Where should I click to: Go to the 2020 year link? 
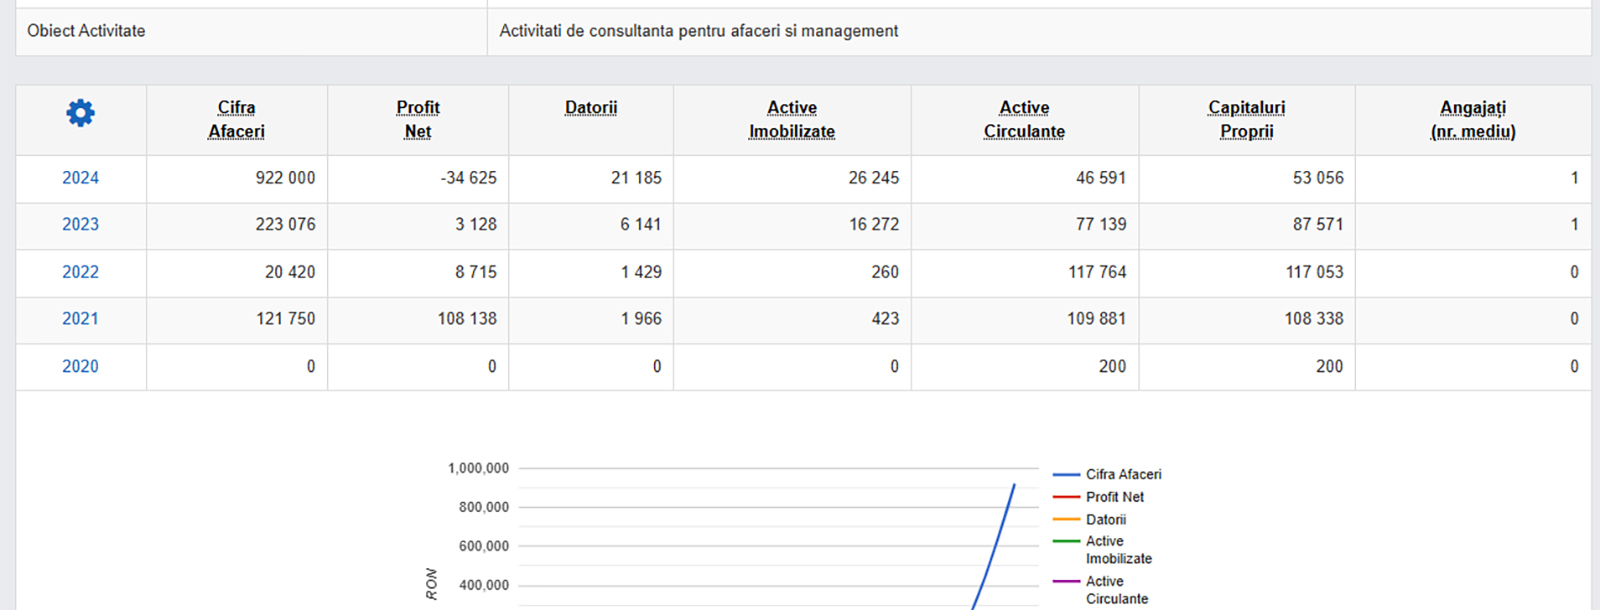coord(80,367)
